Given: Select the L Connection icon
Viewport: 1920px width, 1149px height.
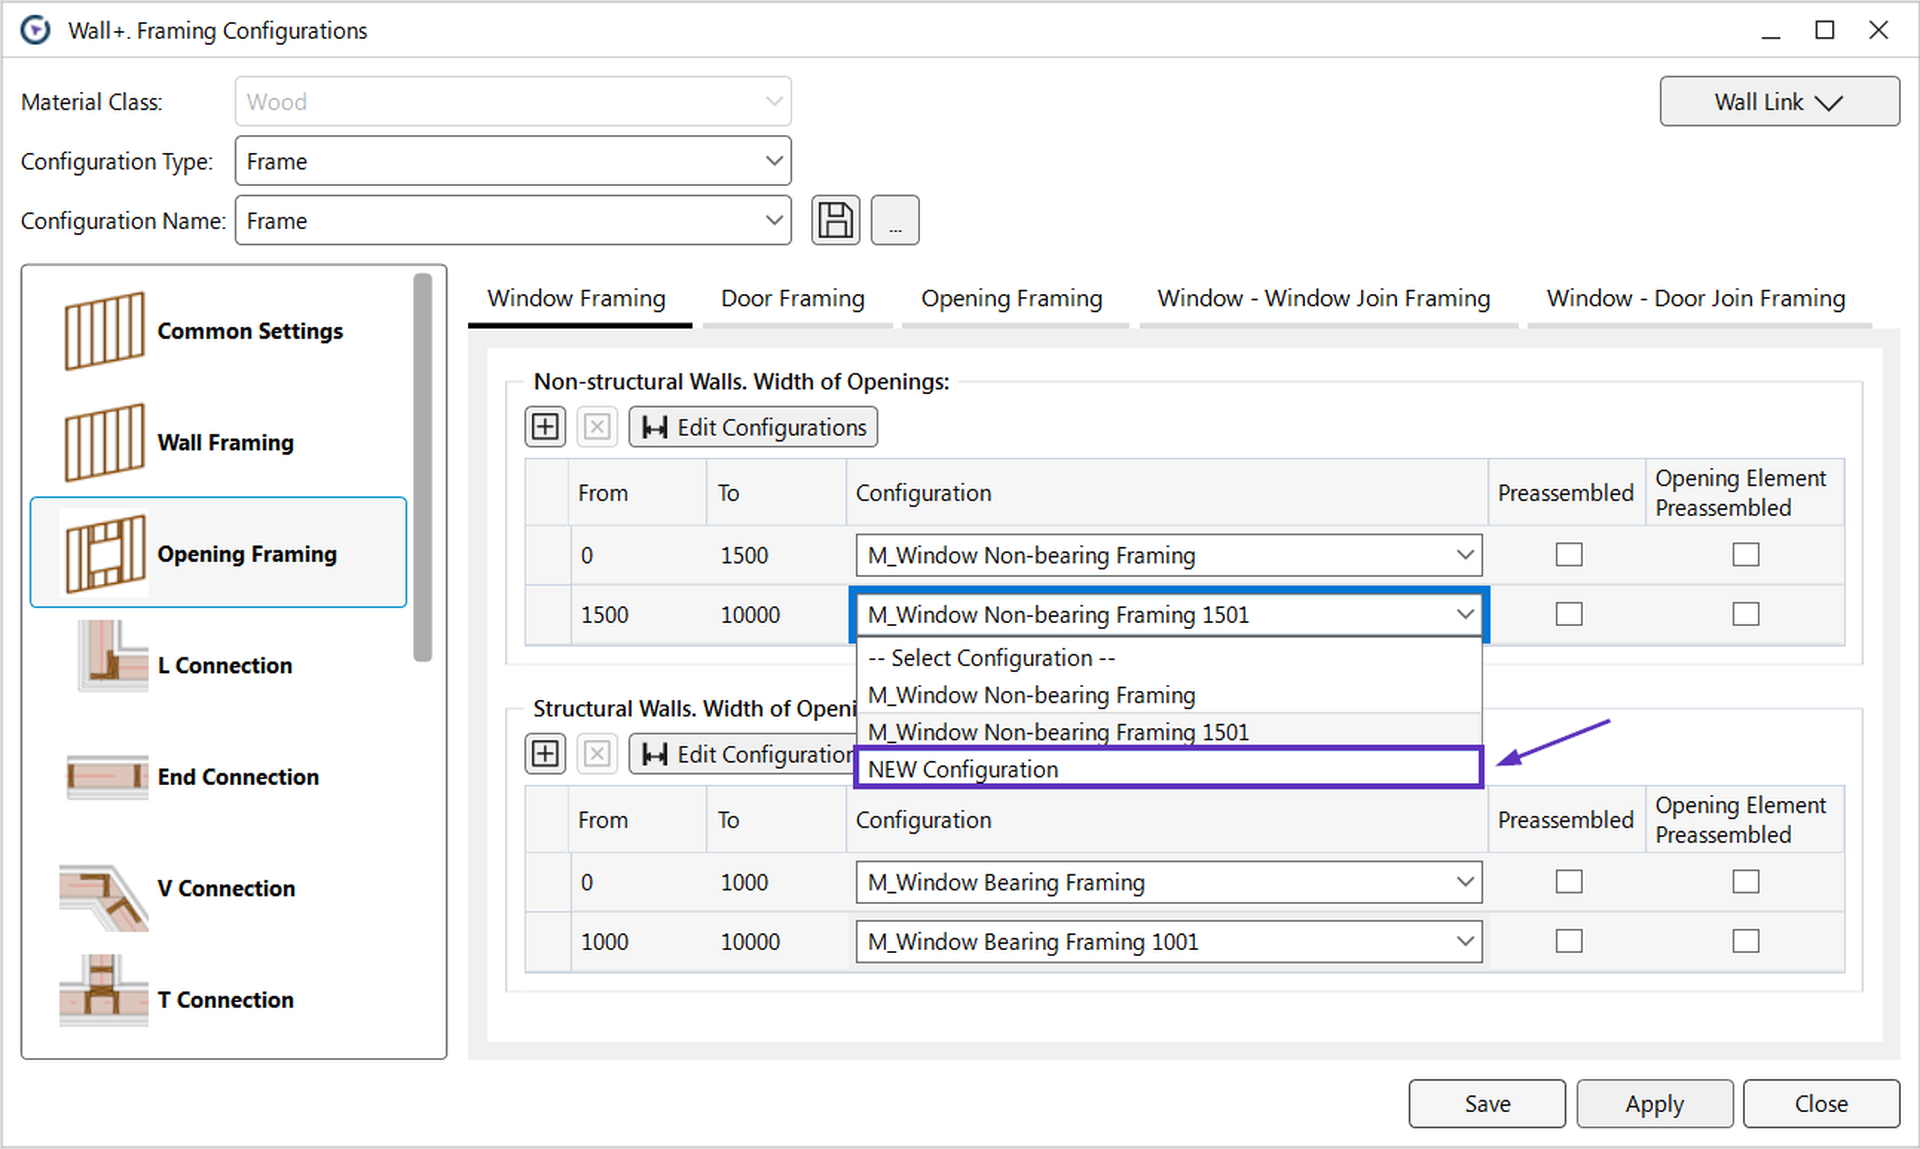Looking at the screenshot, I should pos(110,658).
